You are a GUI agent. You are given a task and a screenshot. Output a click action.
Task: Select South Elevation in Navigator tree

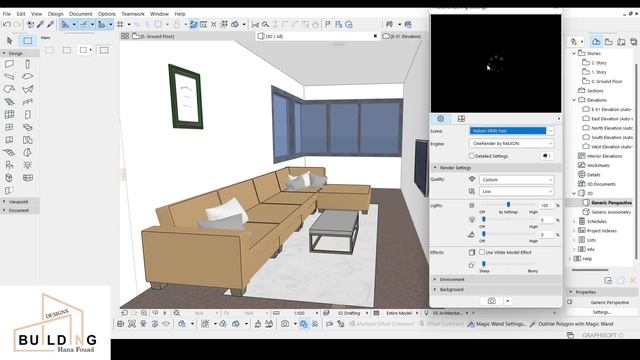coord(607,138)
